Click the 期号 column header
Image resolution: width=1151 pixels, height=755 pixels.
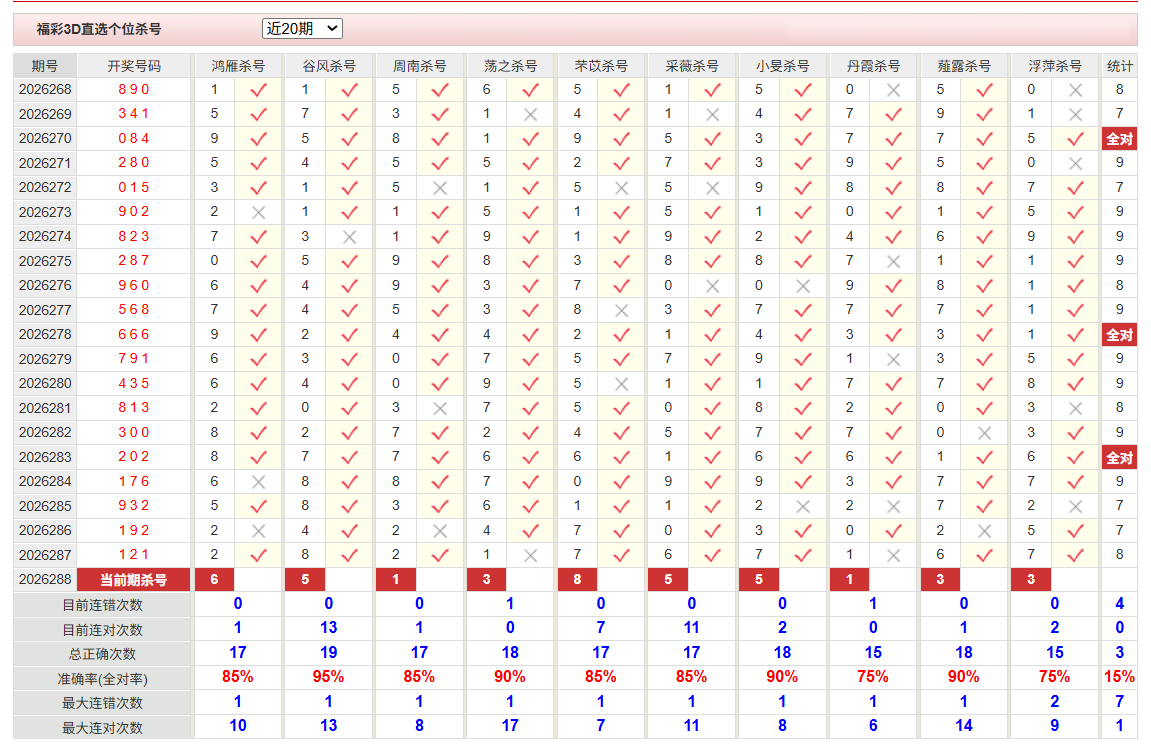coord(45,66)
